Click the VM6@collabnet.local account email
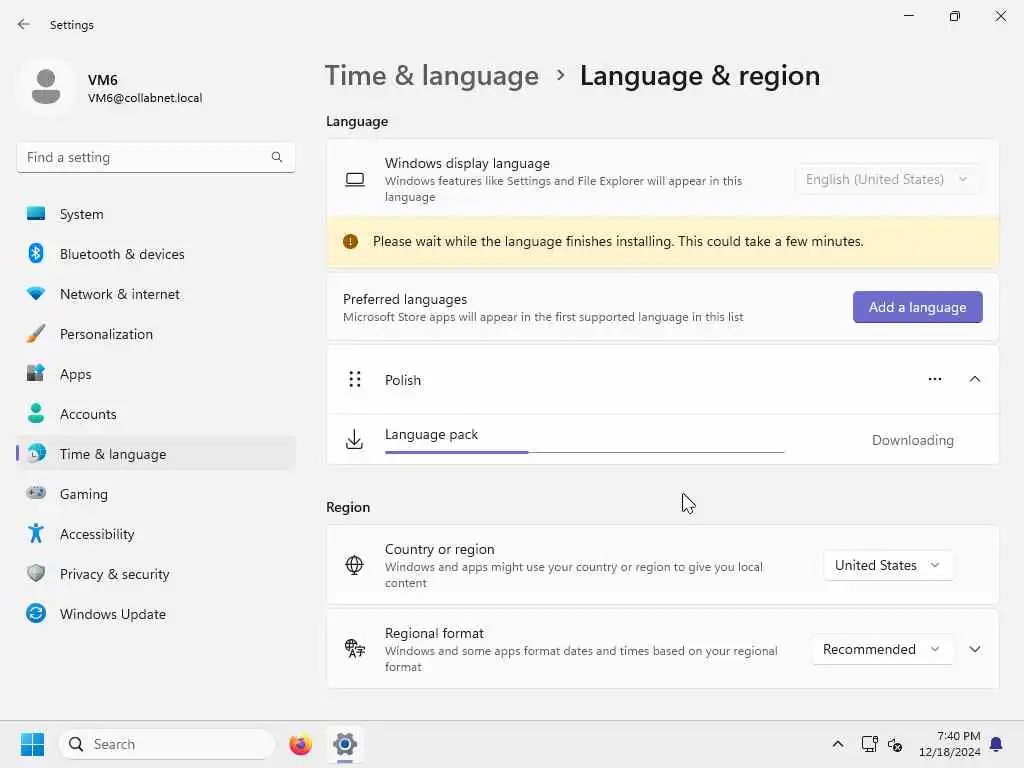This screenshot has height=768, width=1024. click(x=145, y=98)
